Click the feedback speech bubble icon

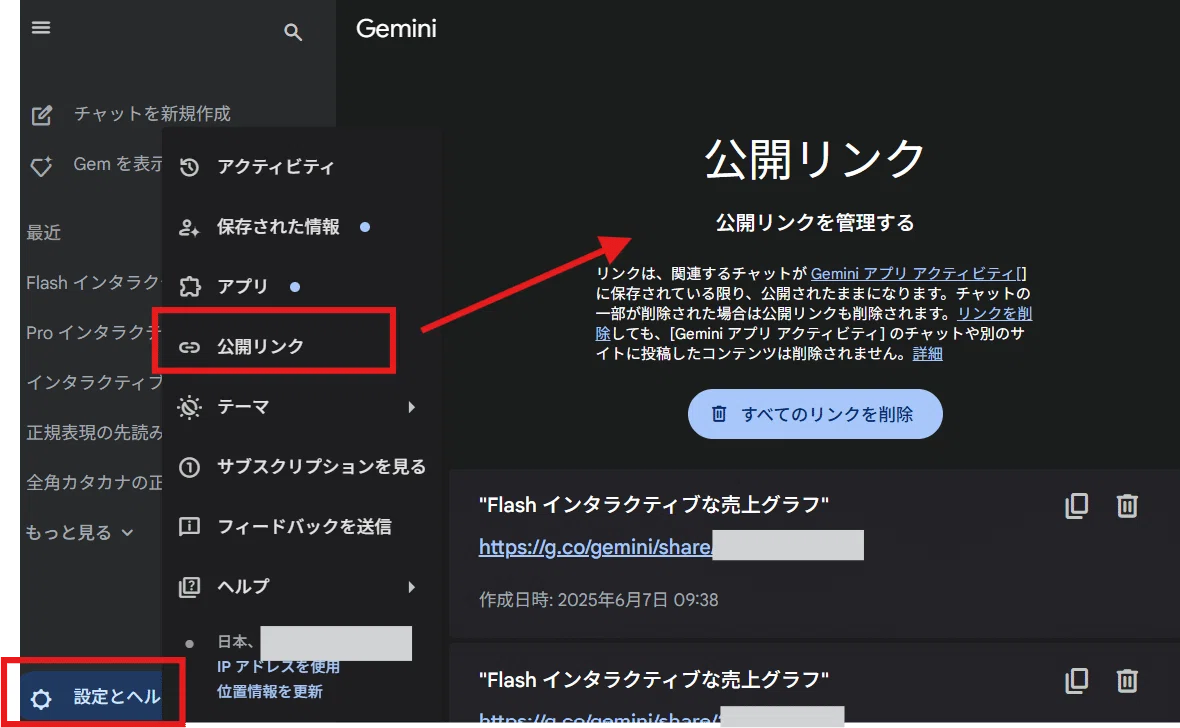(190, 526)
